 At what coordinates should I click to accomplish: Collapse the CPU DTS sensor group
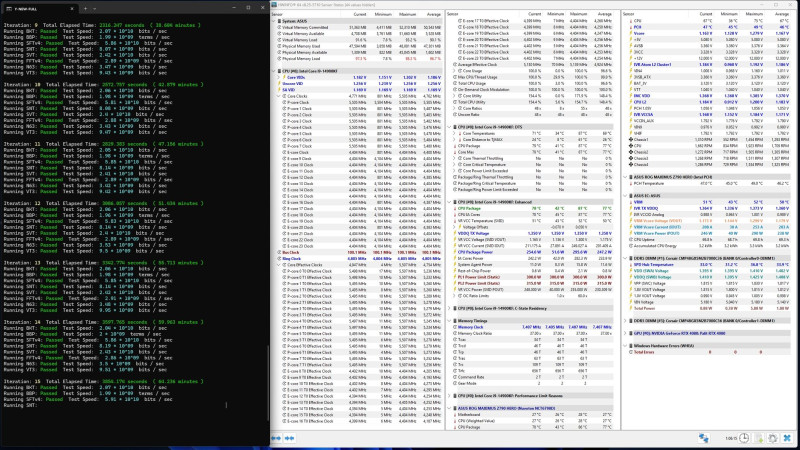coord(449,127)
